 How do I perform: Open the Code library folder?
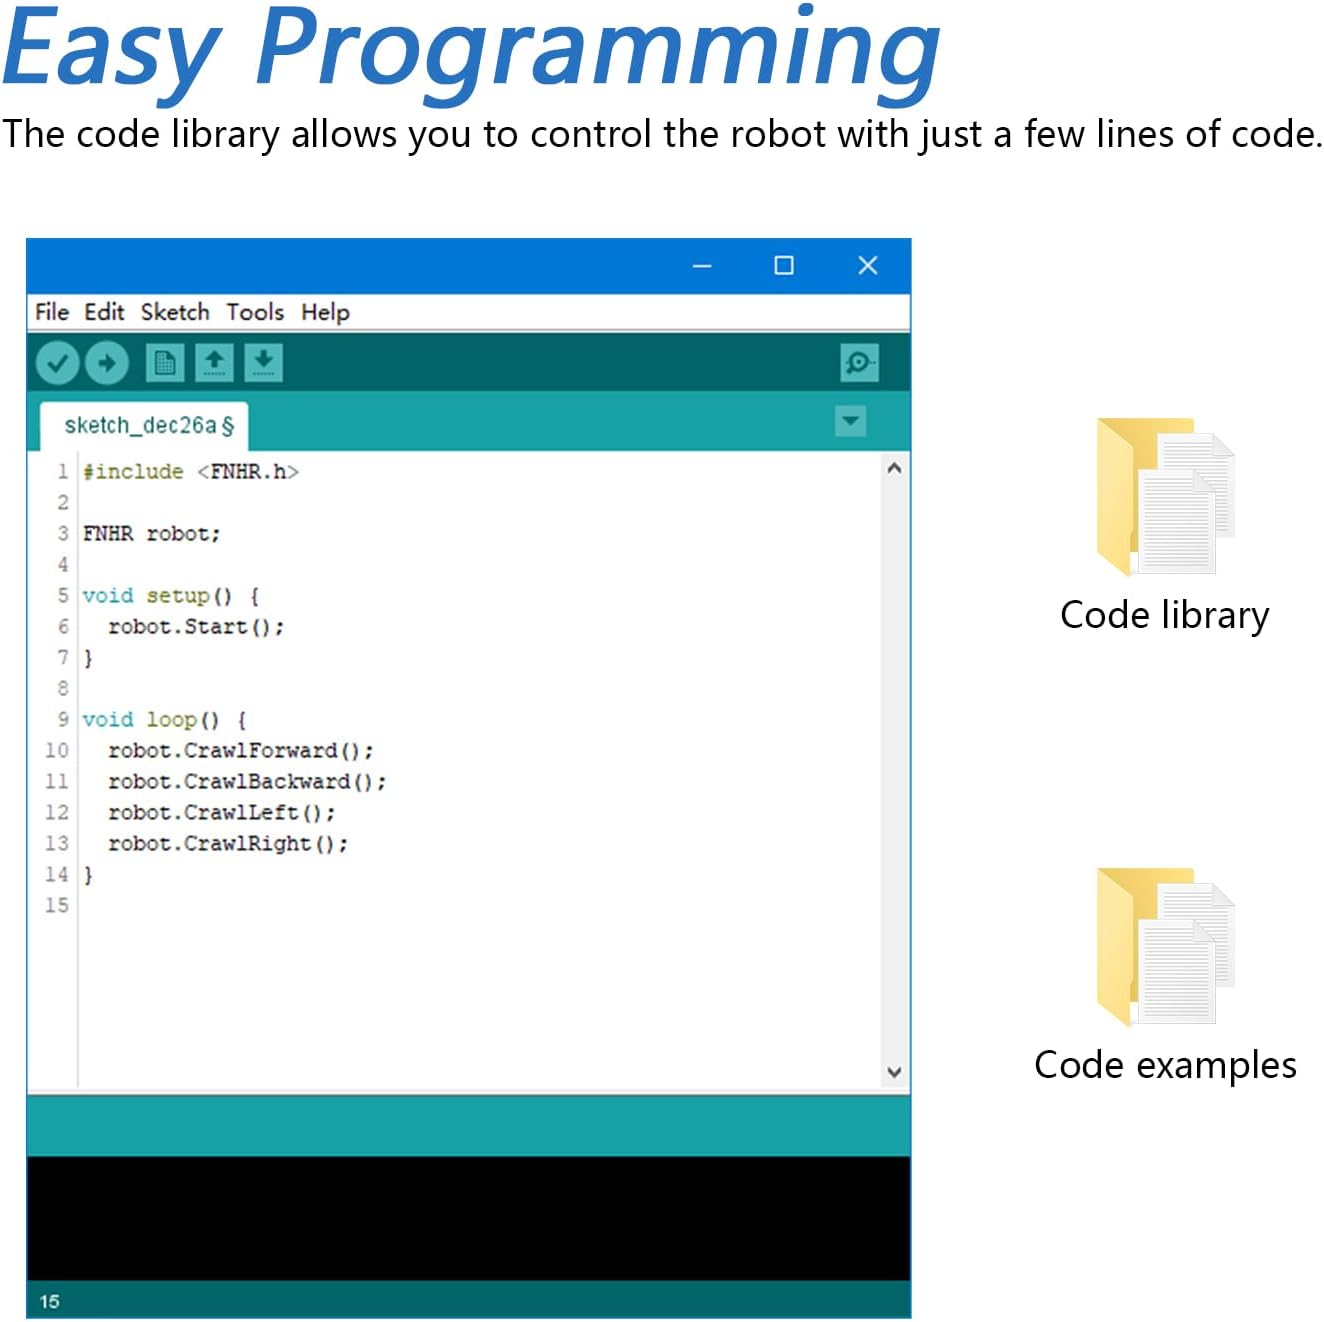tap(1165, 497)
